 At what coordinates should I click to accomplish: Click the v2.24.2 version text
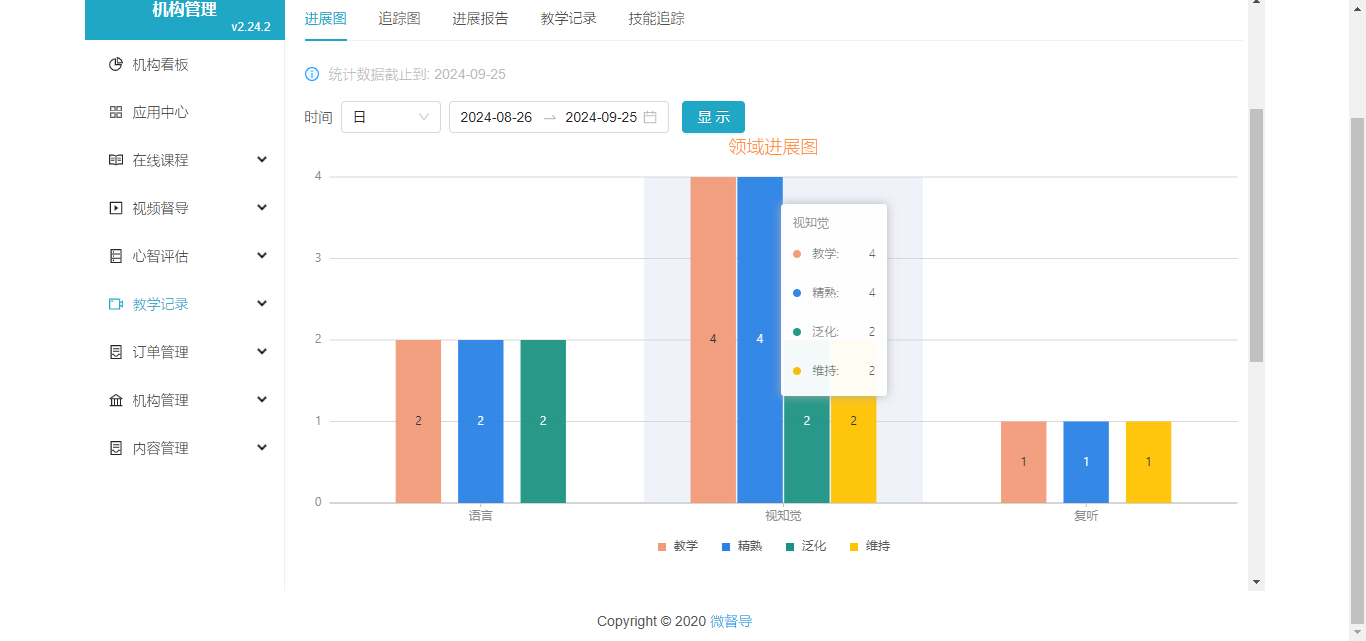pos(250,27)
